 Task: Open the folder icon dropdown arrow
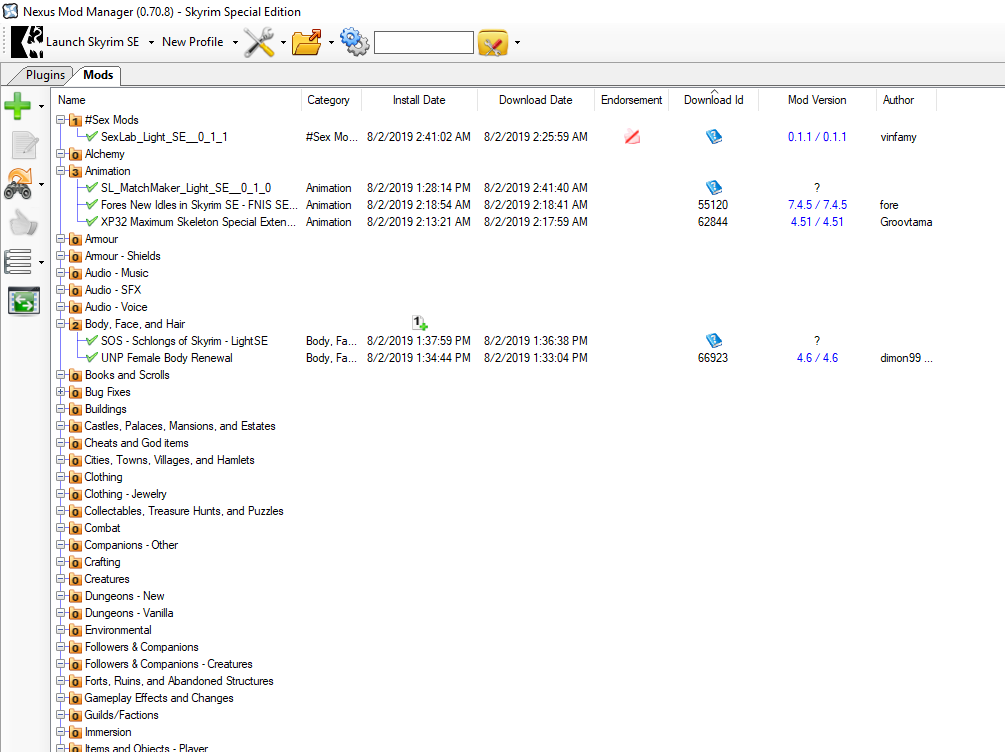[331, 42]
